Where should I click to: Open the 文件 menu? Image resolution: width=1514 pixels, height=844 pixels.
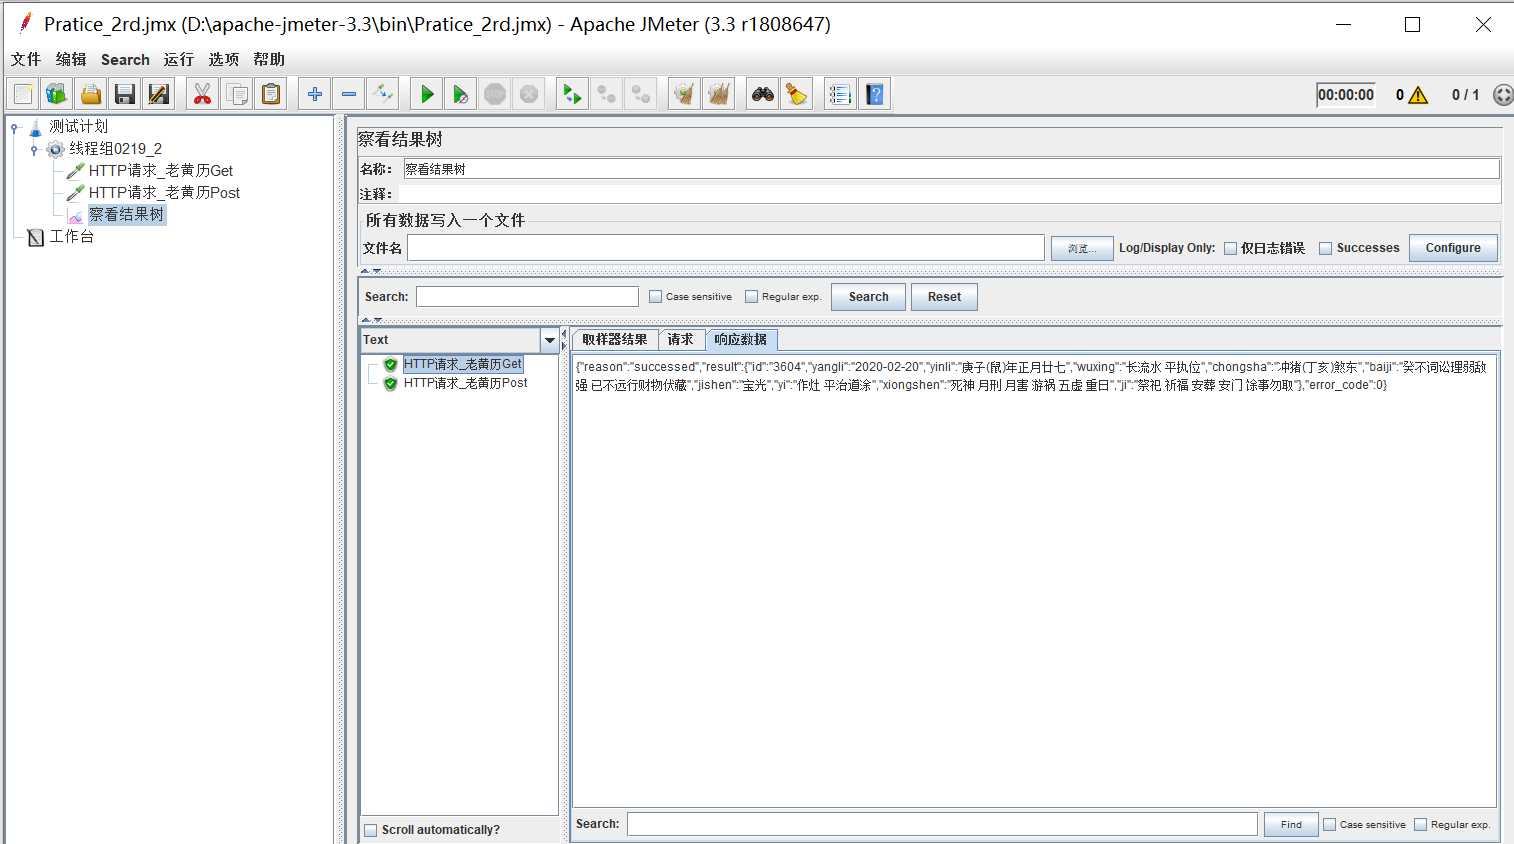[x=26, y=60]
